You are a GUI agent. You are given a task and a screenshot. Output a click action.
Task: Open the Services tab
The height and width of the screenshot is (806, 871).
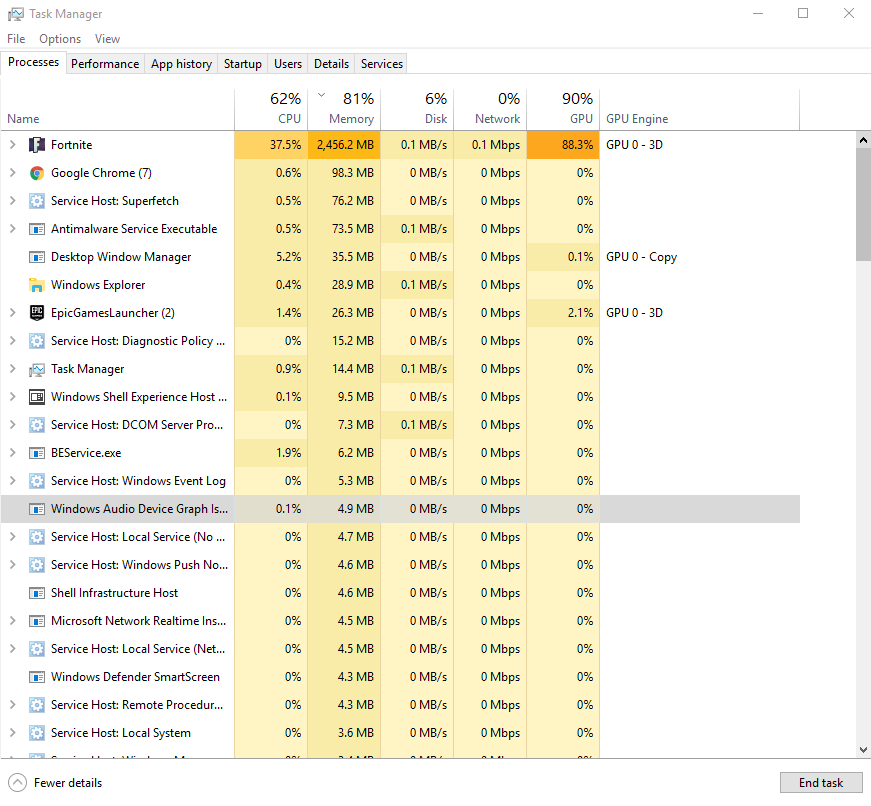tap(382, 64)
